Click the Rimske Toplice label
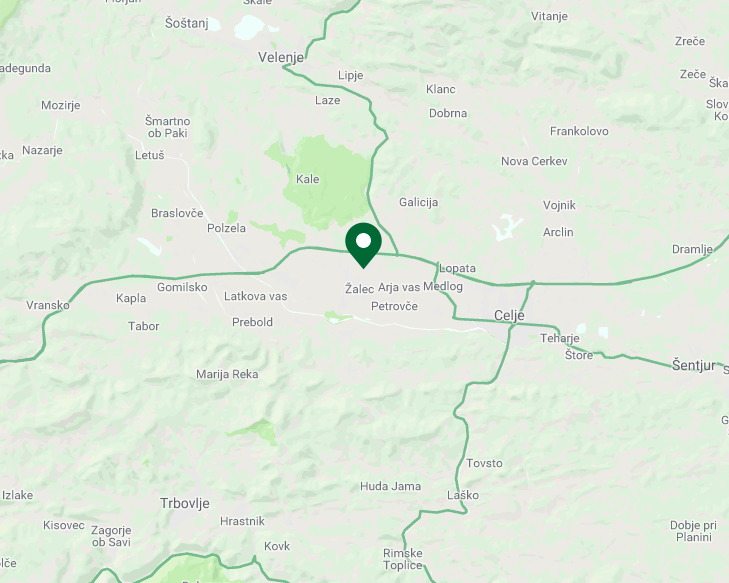Viewport: 729px width, 583px height. tap(403, 559)
